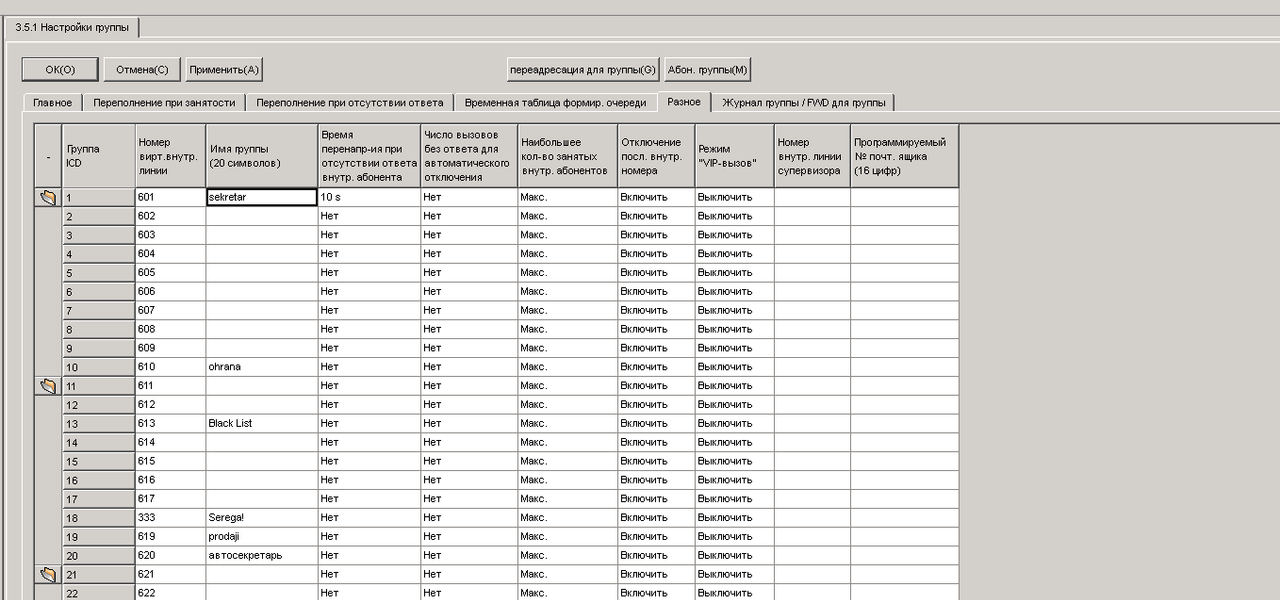Click Число вызовов без ответа header

click(x=469, y=156)
